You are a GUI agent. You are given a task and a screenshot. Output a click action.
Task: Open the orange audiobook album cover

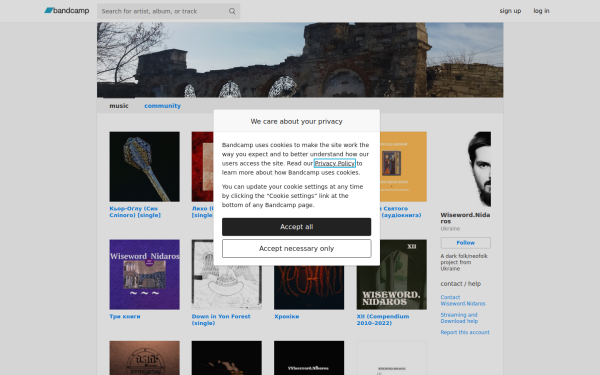[403, 167]
